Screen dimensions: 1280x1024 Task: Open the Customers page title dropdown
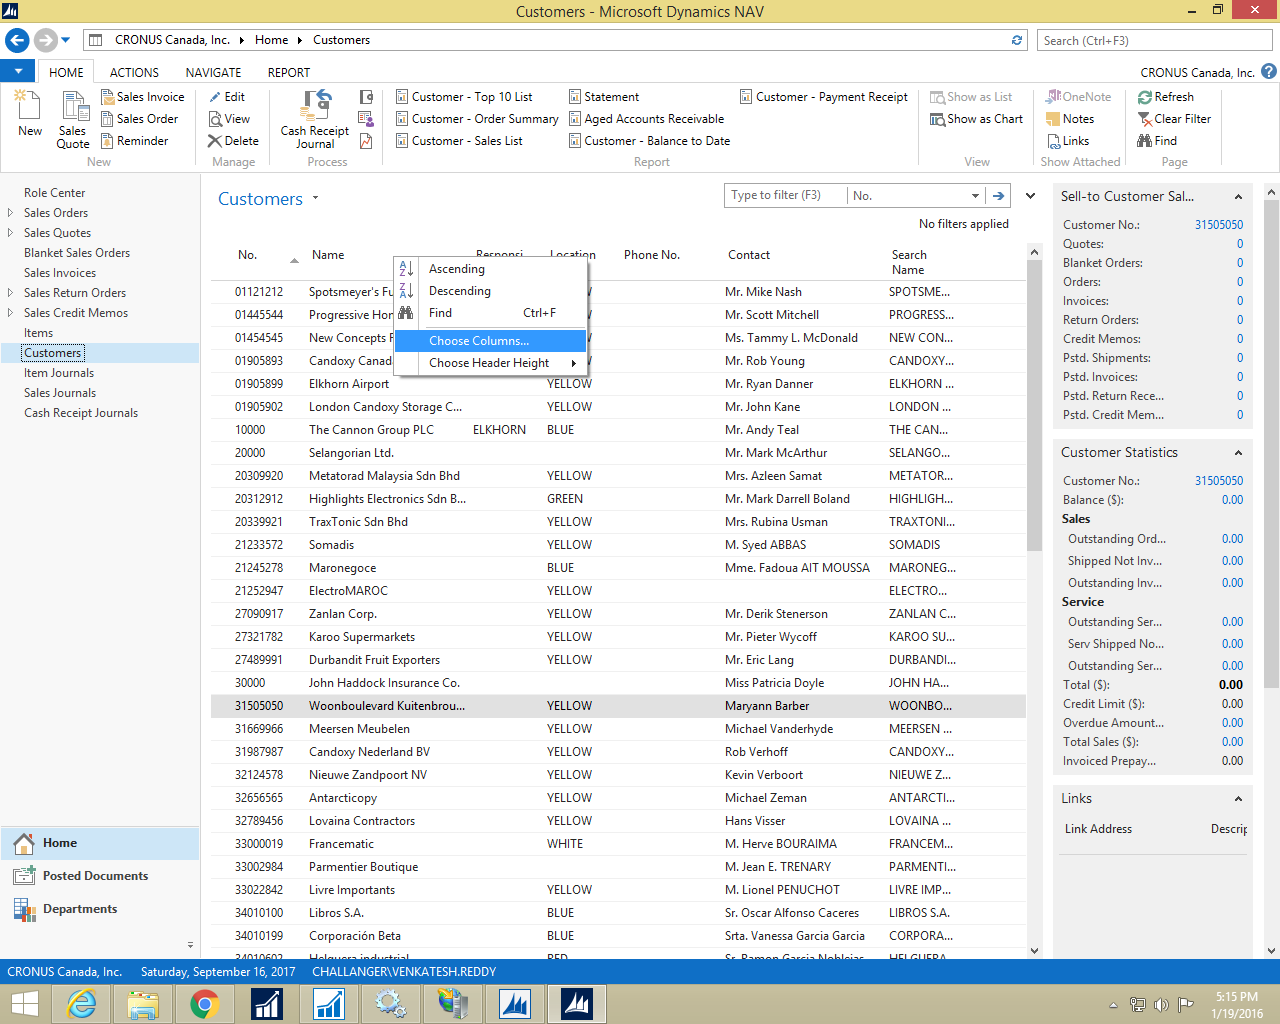(315, 199)
